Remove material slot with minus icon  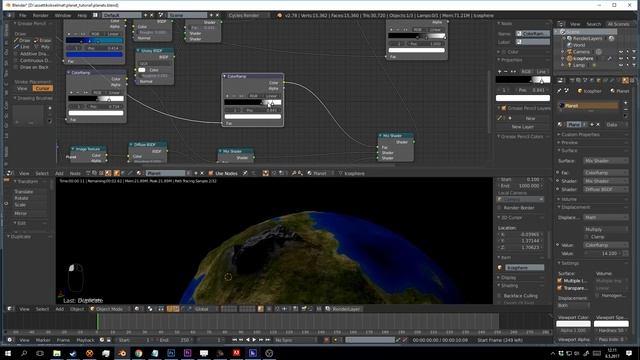click(626, 109)
